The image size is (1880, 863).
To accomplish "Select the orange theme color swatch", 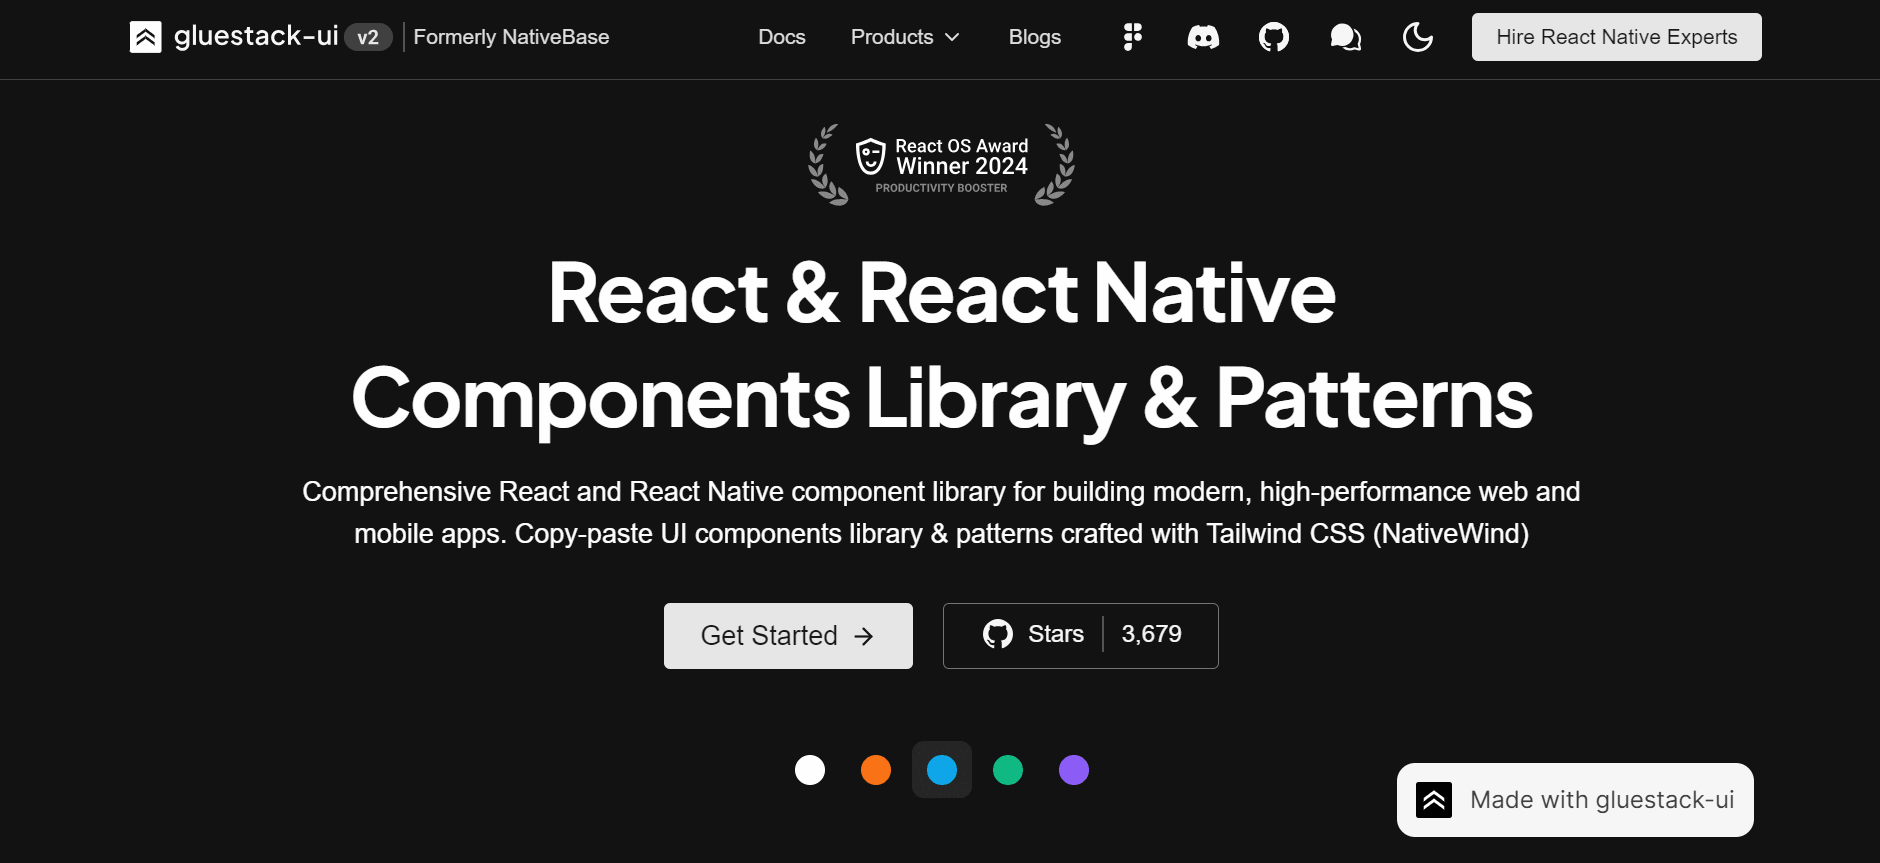I will tap(876, 770).
